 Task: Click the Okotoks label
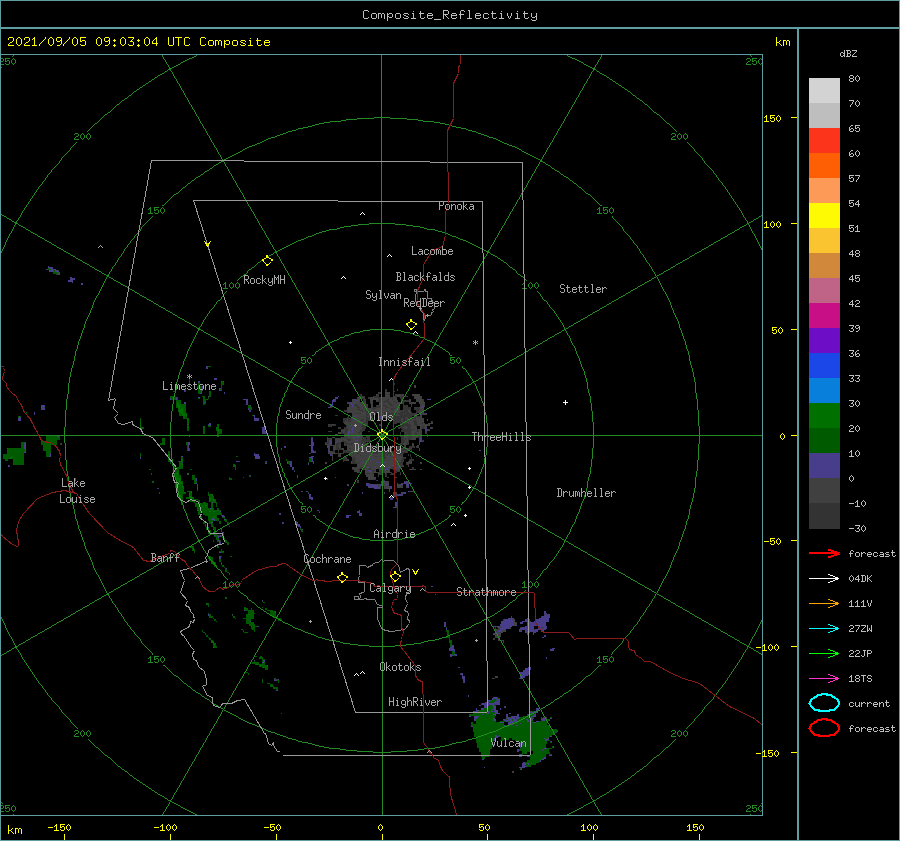coord(400,667)
